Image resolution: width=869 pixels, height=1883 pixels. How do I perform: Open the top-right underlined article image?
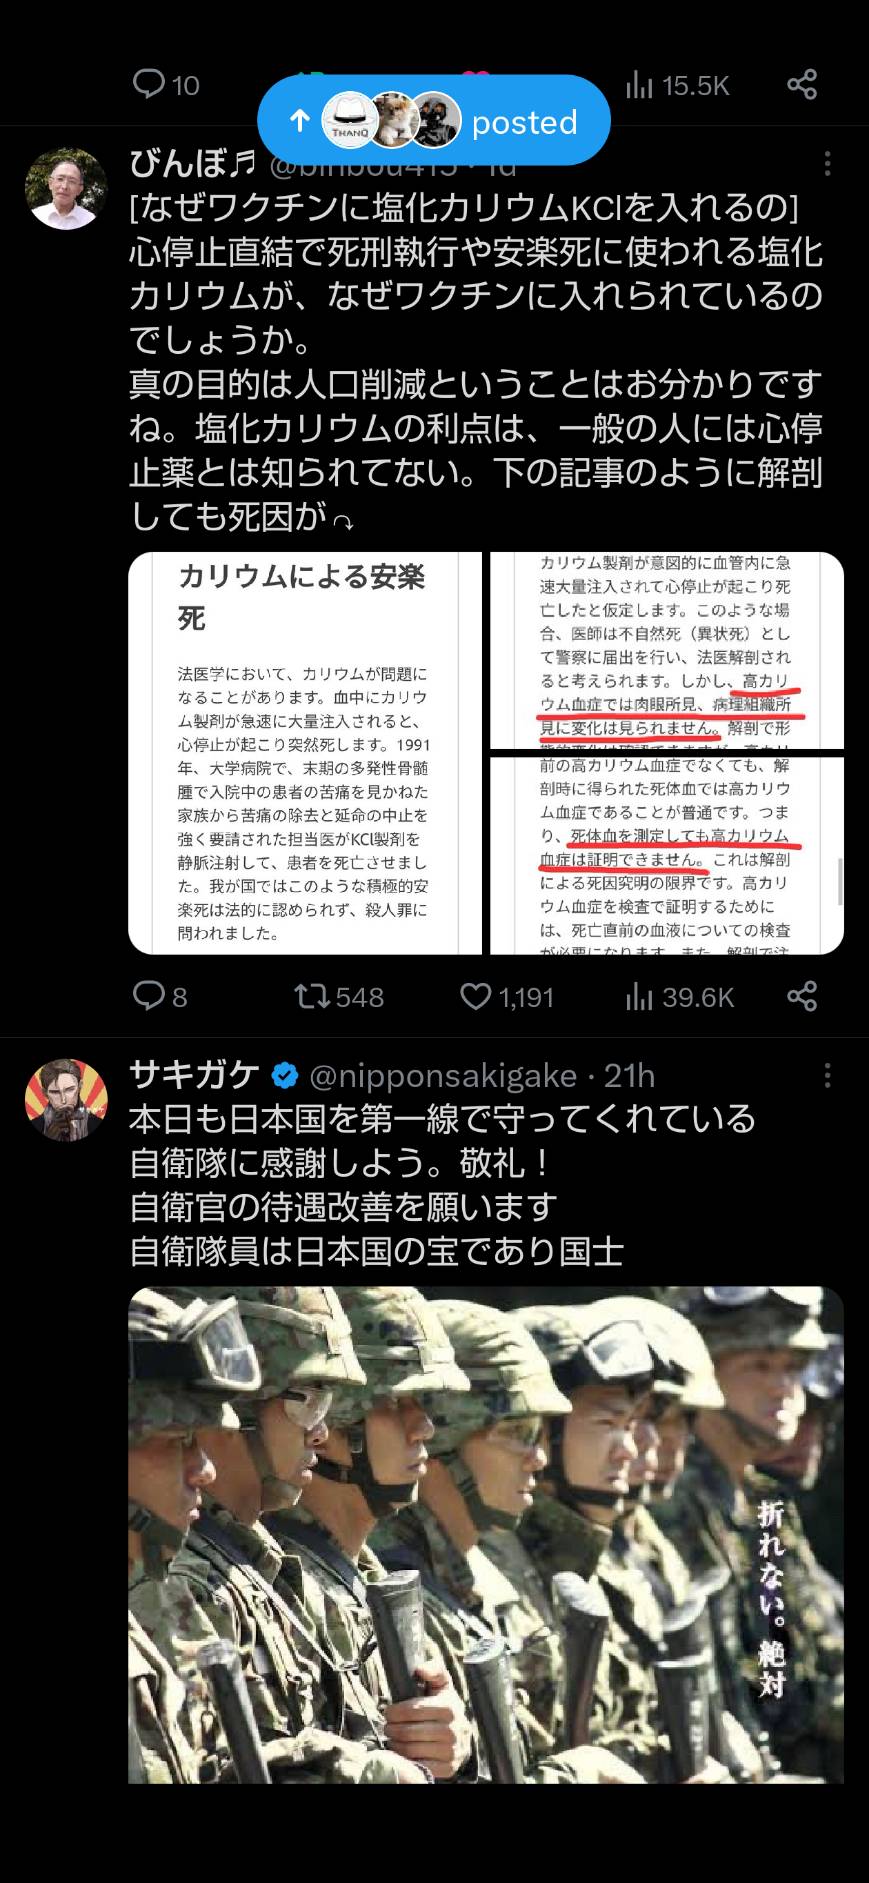pos(667,650)
